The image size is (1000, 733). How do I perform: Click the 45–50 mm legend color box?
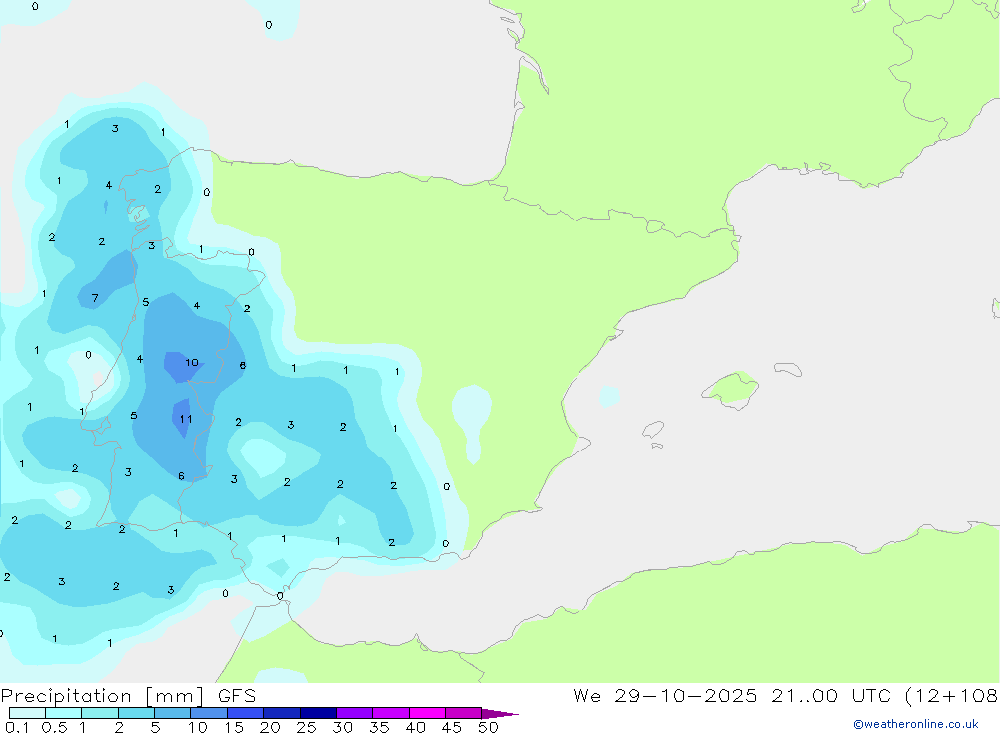pyautogui.click(x=464, y=713)
